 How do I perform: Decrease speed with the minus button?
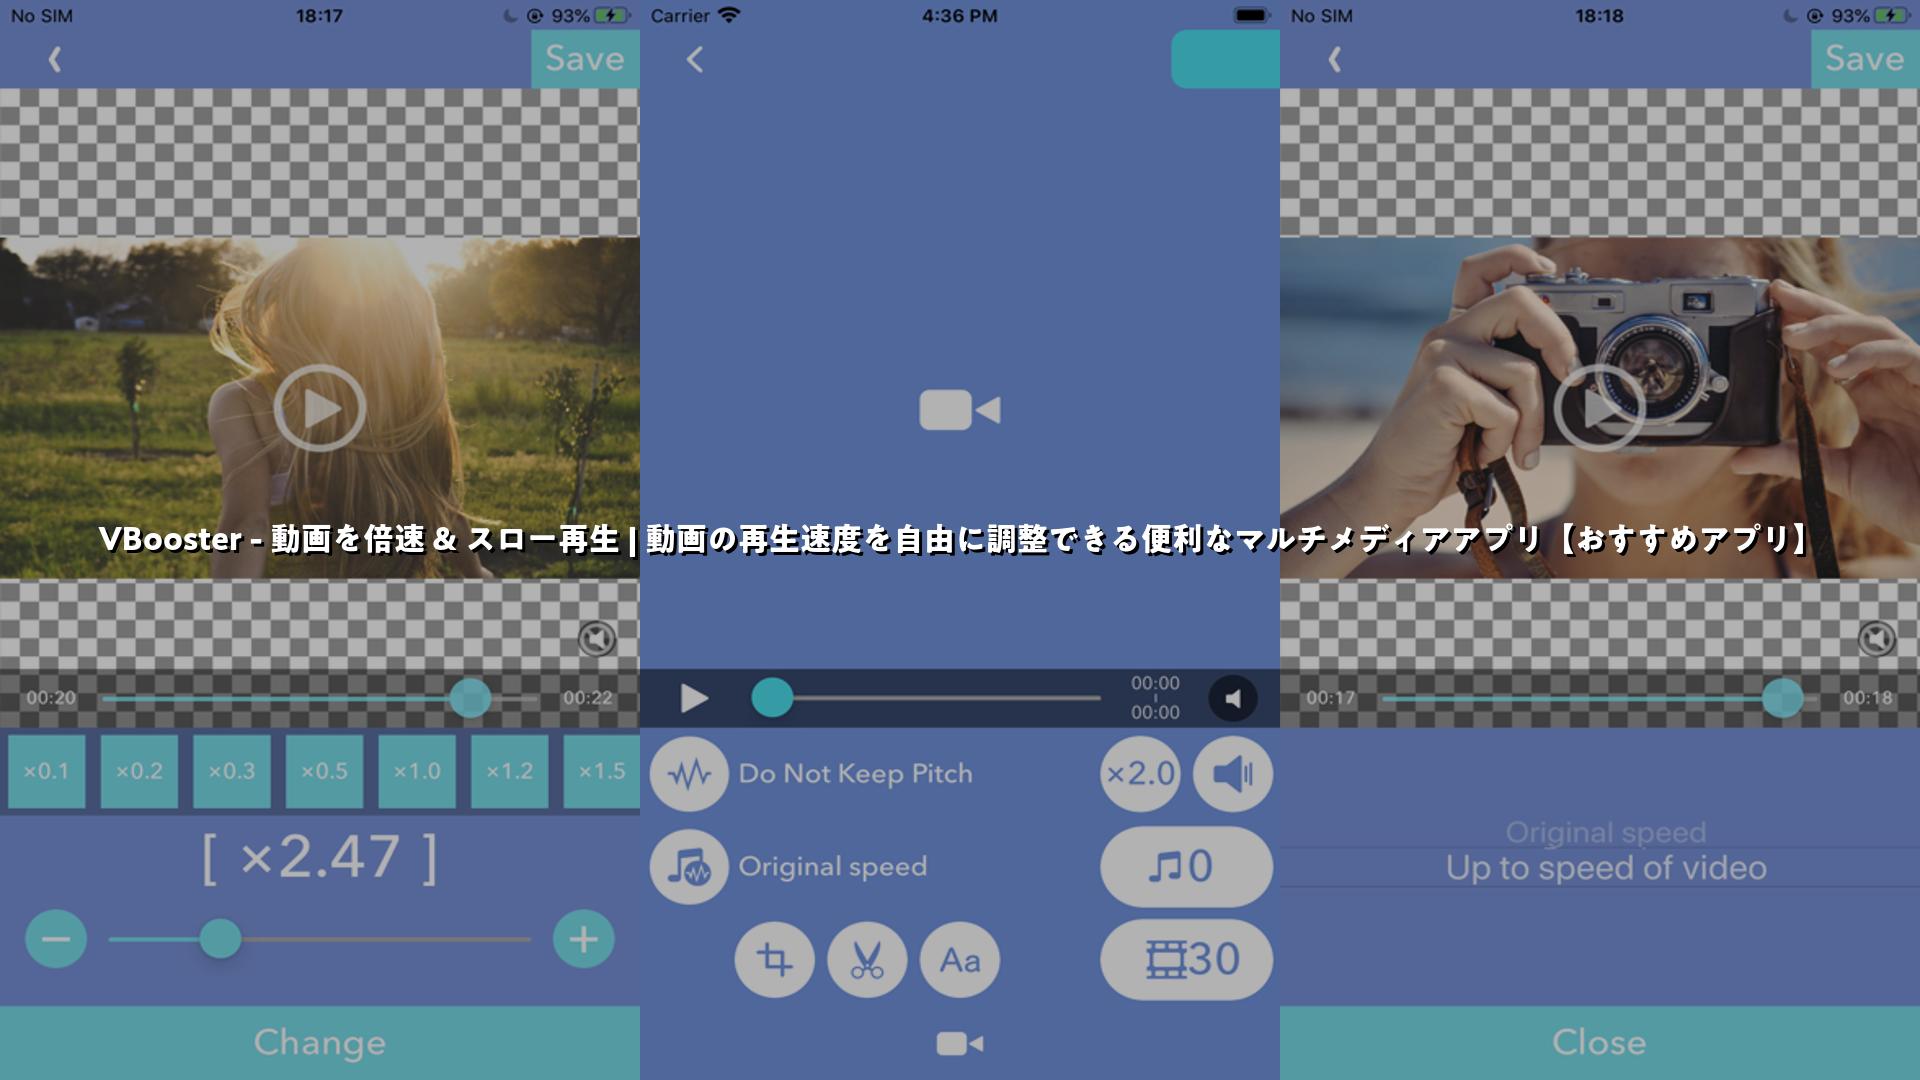coord(56,939)
